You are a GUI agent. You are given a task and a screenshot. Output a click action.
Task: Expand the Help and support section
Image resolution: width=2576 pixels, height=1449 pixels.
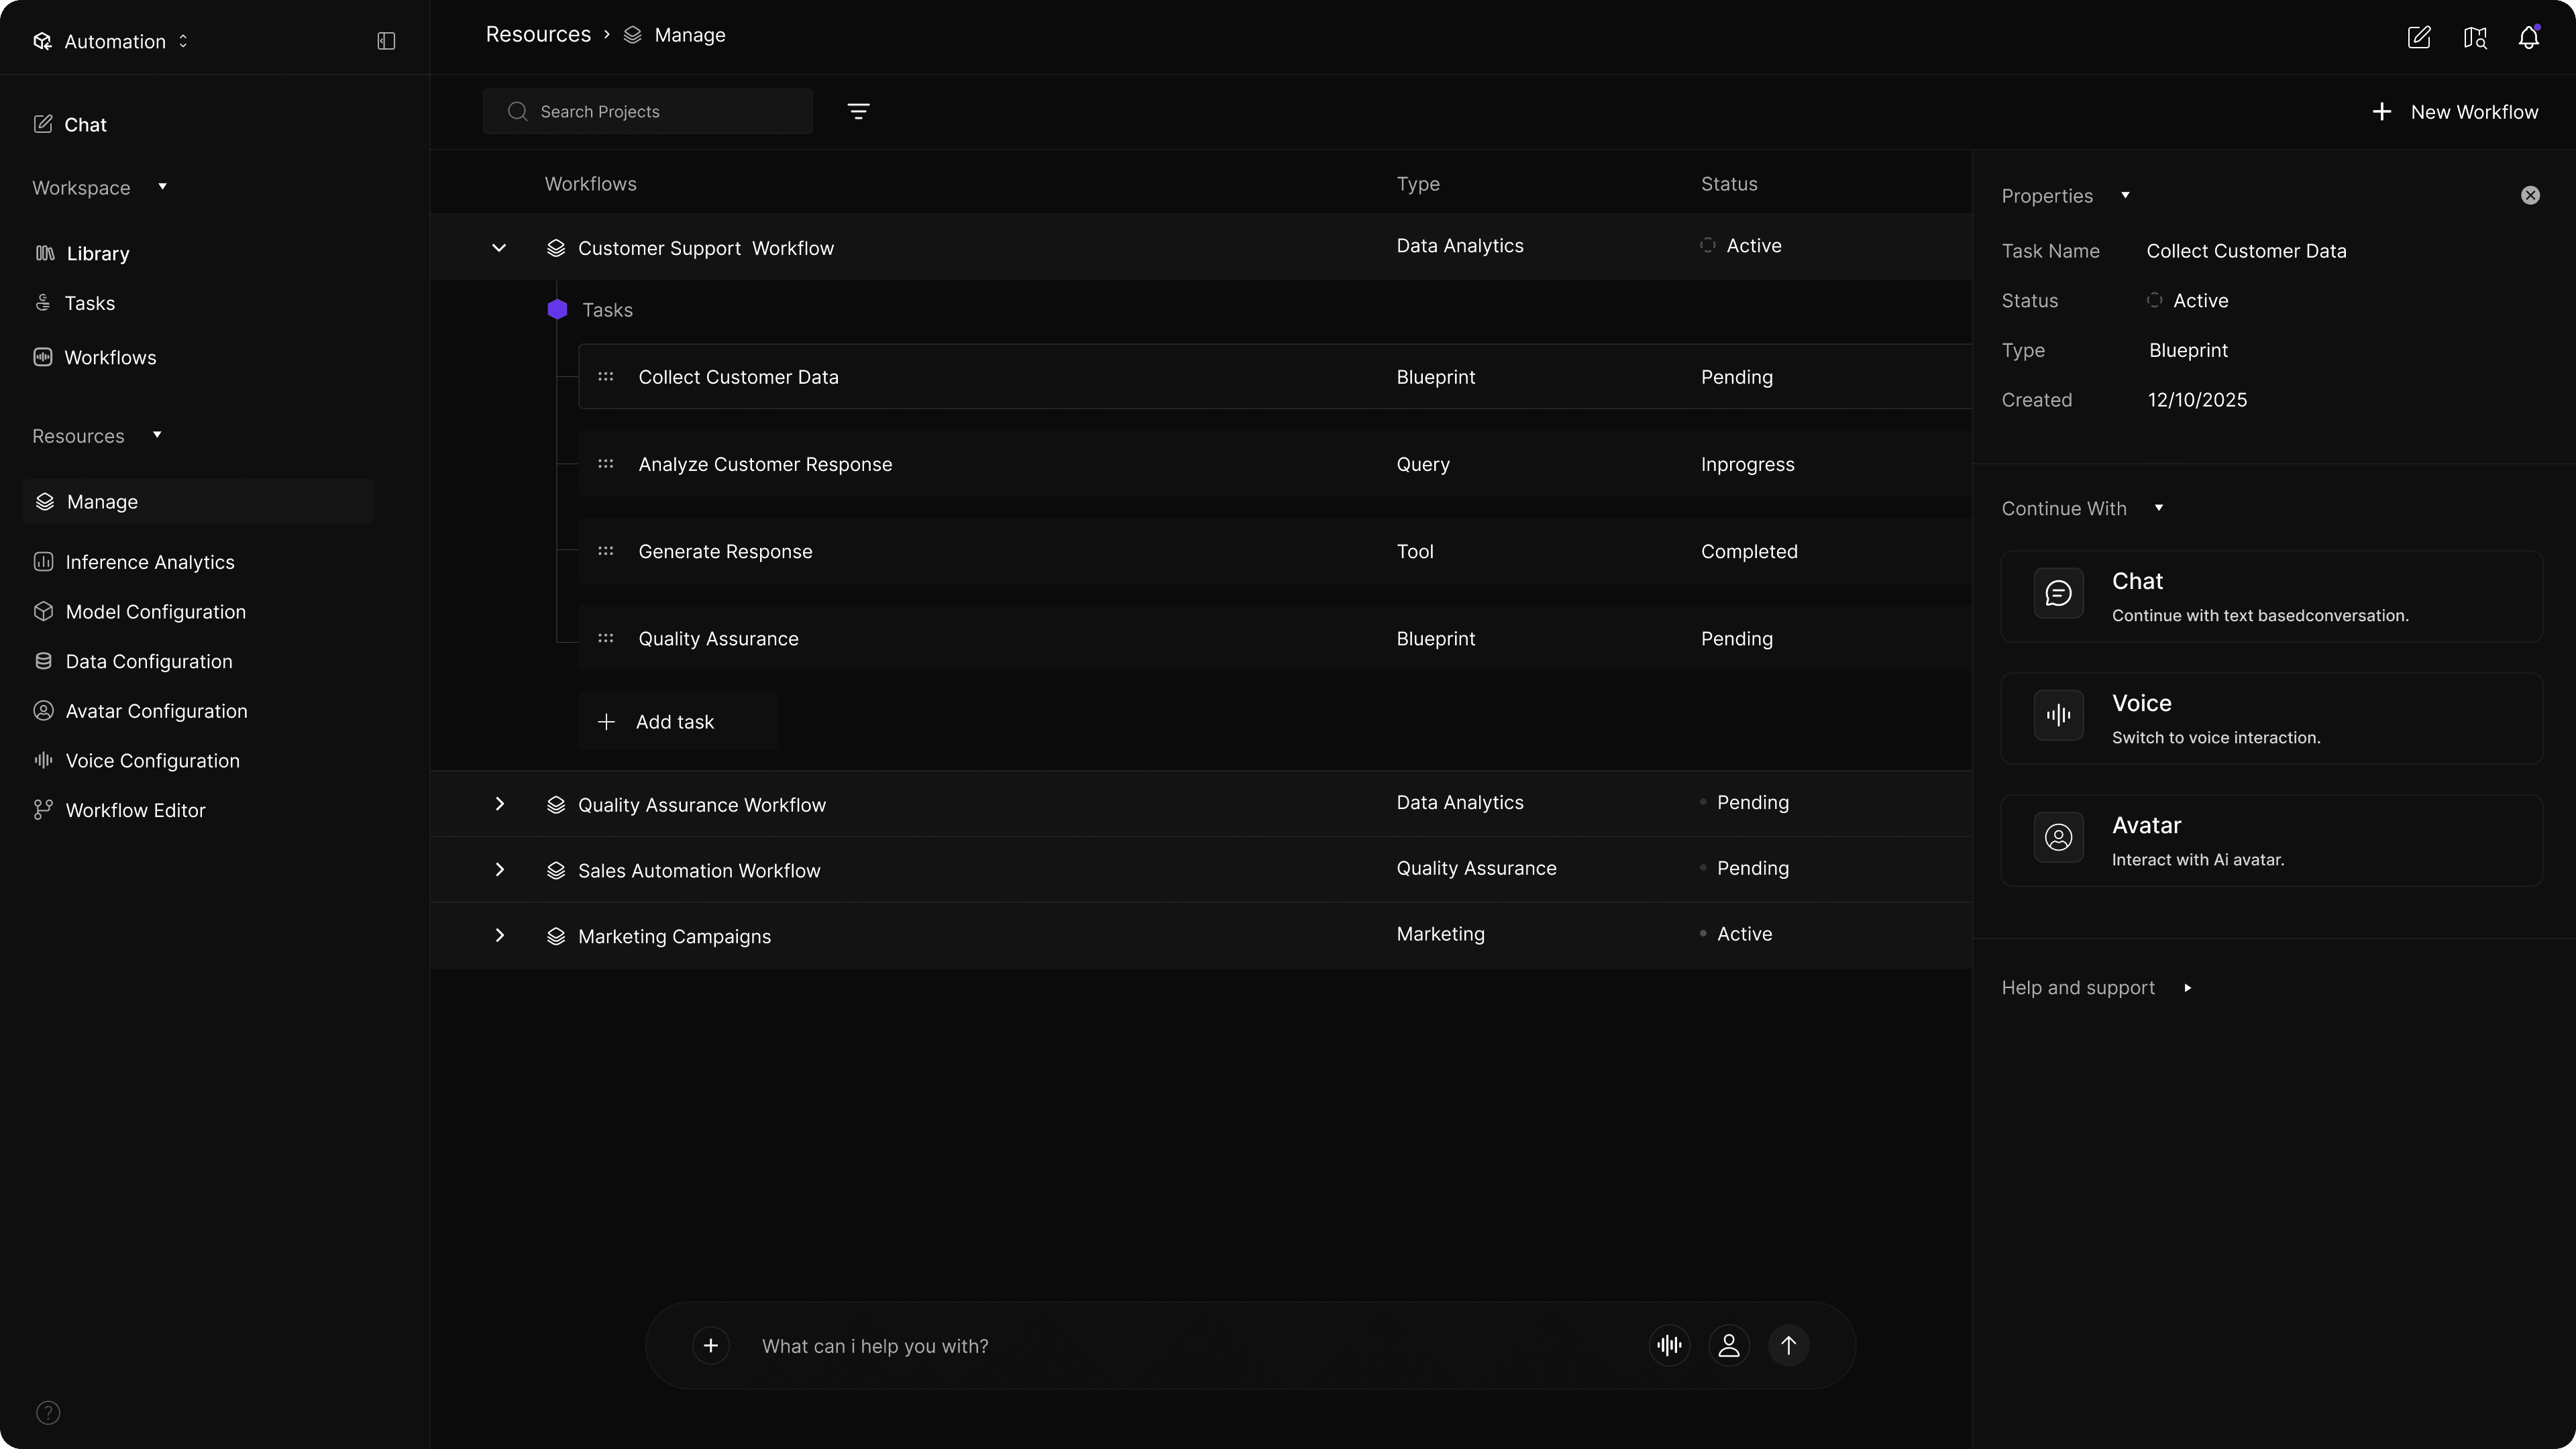(2096, 988)
